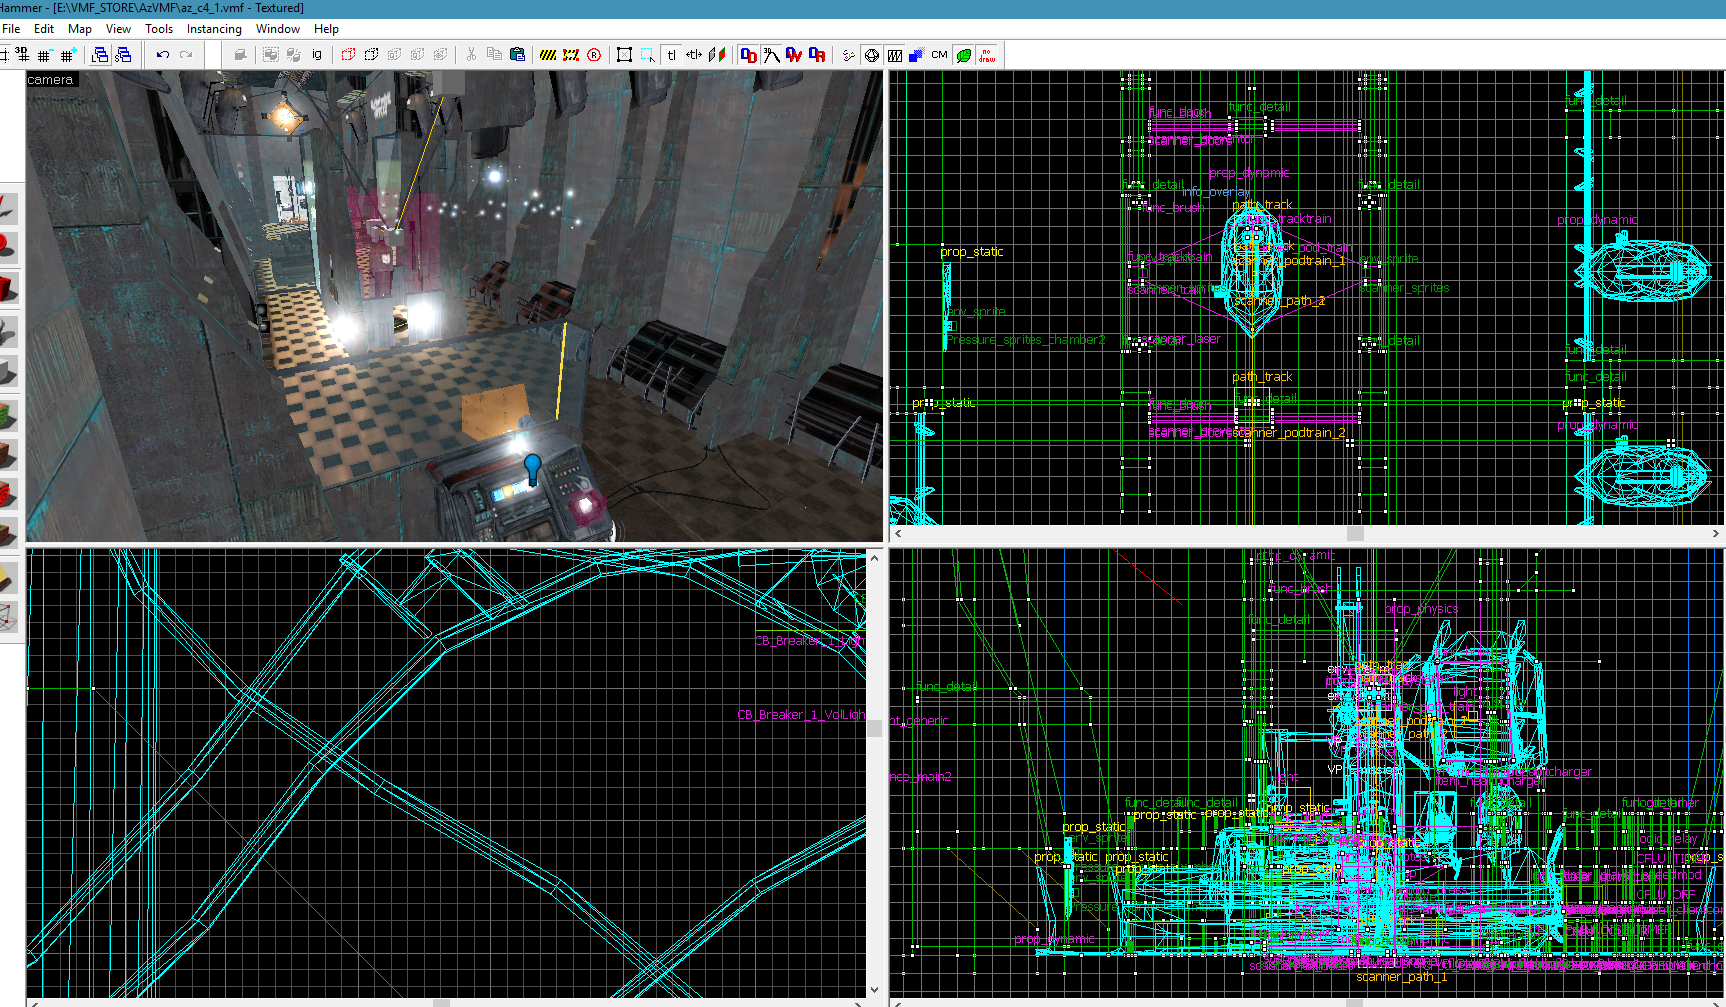Toggle the select-by-handles button
The image size is (1726, 1007).
625,55
